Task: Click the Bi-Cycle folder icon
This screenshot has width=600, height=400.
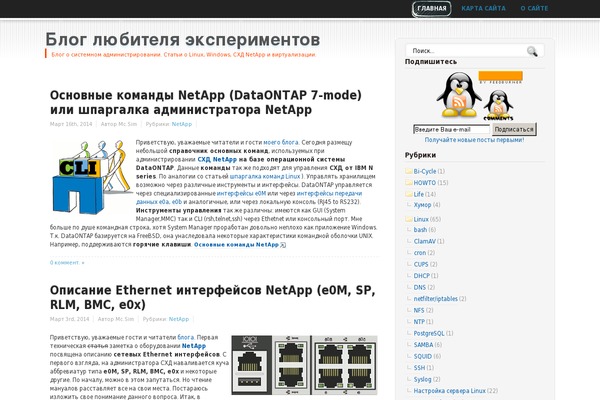Action: [409, 171]
